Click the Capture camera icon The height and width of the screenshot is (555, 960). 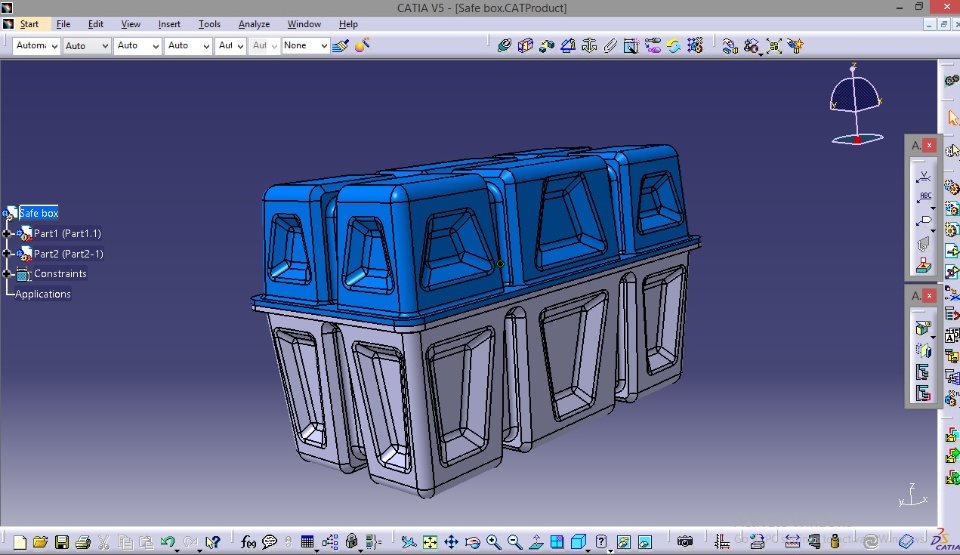[x=685, y=542]
